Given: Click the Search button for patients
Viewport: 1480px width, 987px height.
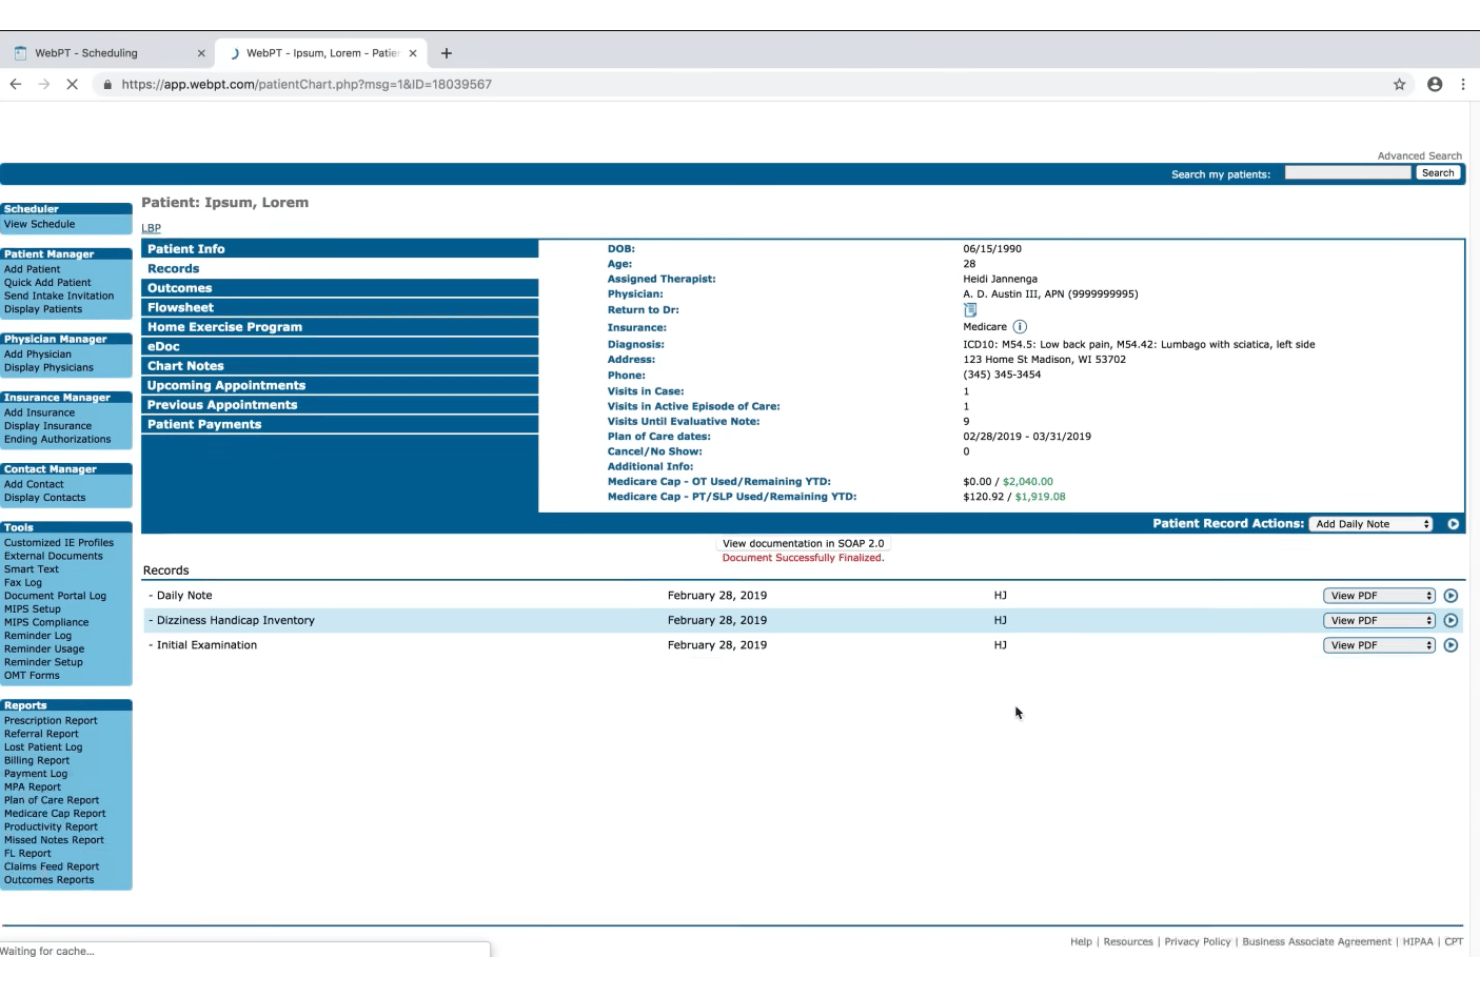Looking at the screenshot, I should (1438, 173).
